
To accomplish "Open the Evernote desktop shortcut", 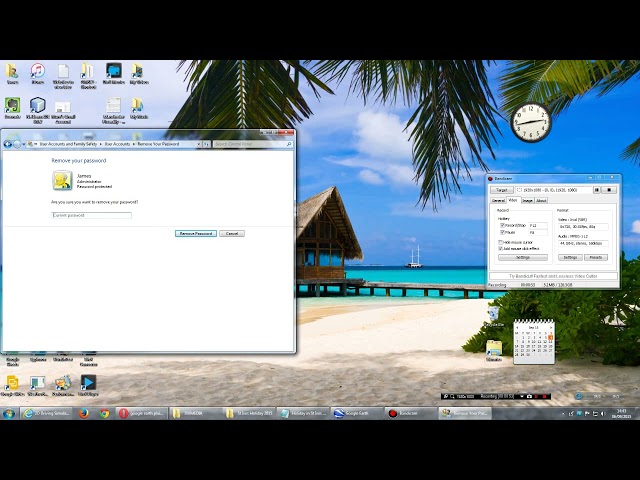I will click(x=13, y=108).
